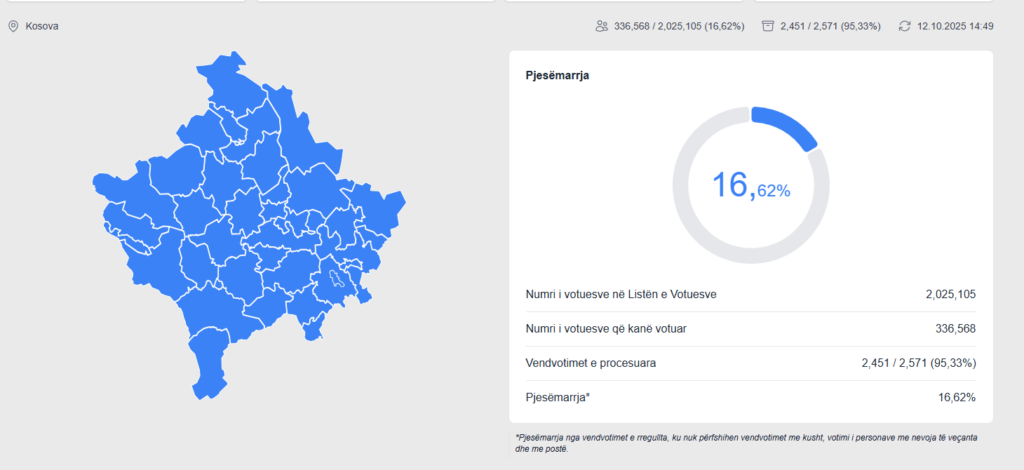
Task: Select the northernmost municipality on the map
Action: (228, 80)
